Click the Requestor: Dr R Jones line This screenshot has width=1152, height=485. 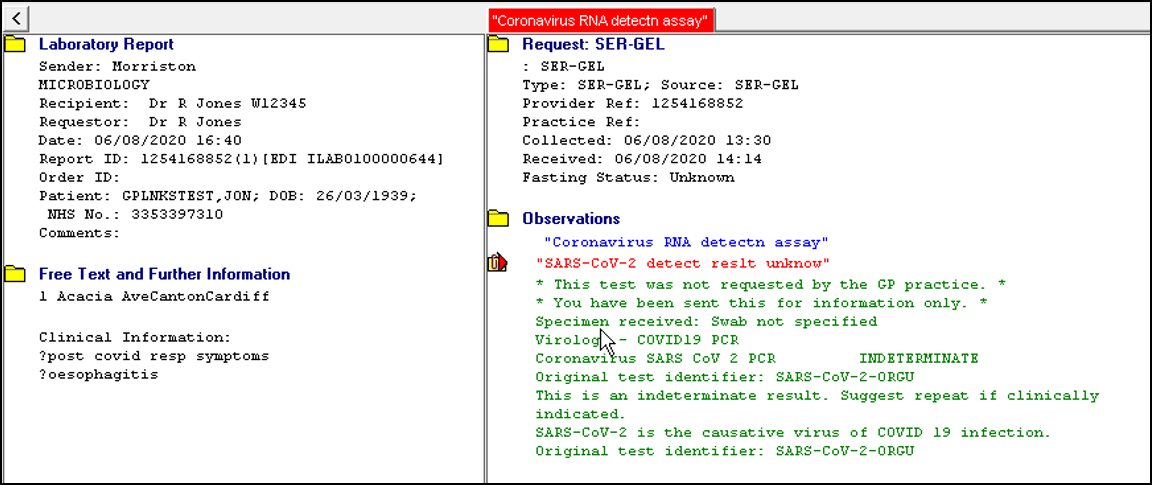140,121
